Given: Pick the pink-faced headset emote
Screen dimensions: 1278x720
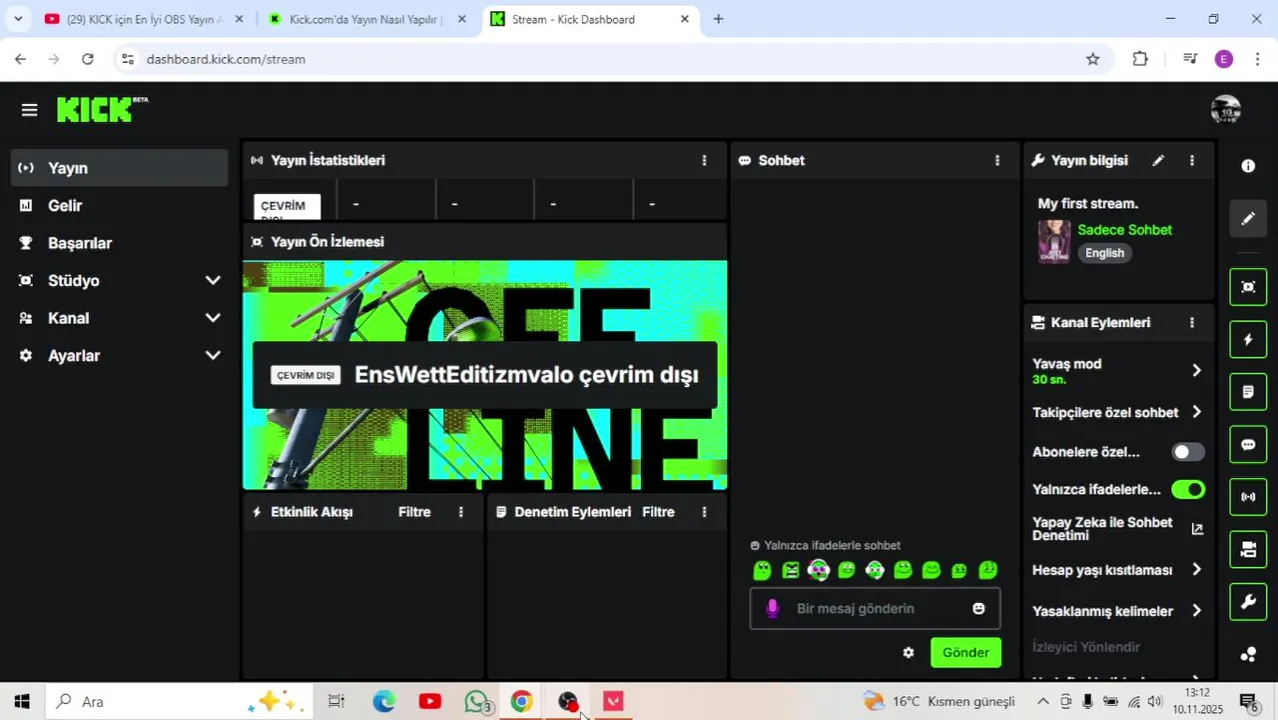Looking at the screenshot, I should (x=819, y=570).
